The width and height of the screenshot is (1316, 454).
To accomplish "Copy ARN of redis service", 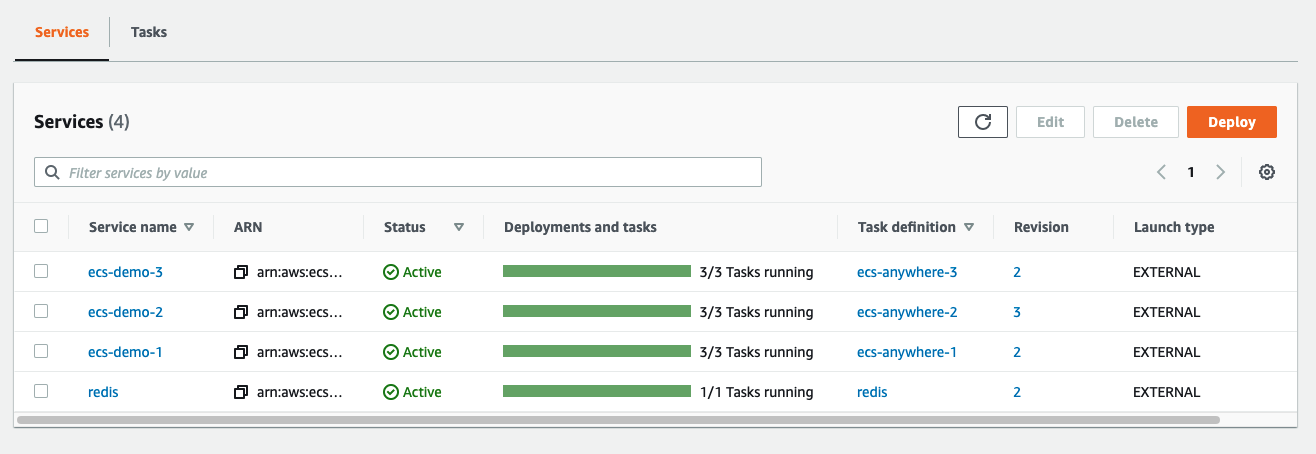I will pyautogui.click(x=240, y=392).
